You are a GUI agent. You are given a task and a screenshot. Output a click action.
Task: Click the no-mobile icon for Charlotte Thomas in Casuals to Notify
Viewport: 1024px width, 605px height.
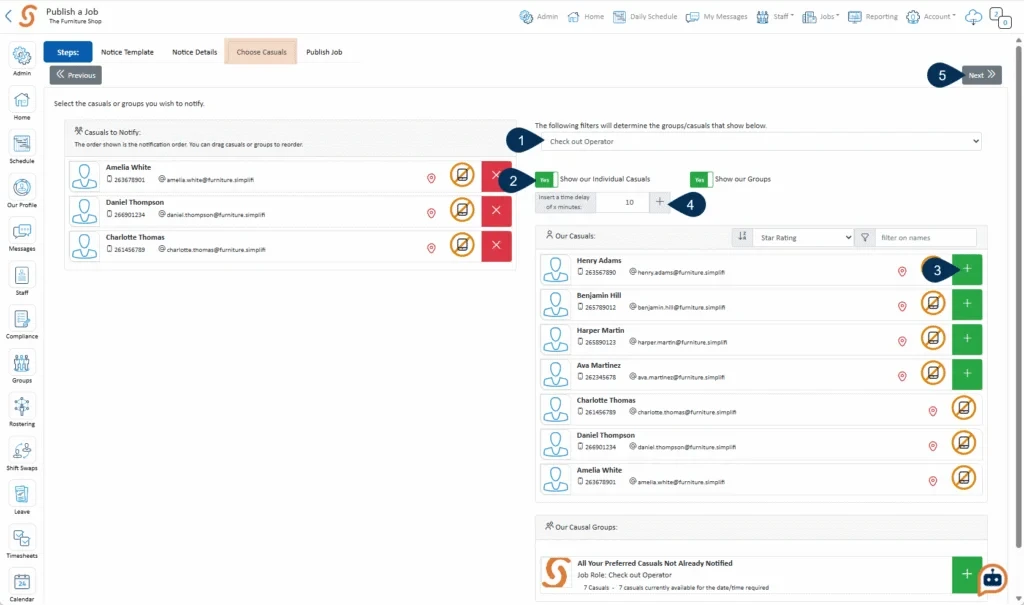tap(462, 245)
